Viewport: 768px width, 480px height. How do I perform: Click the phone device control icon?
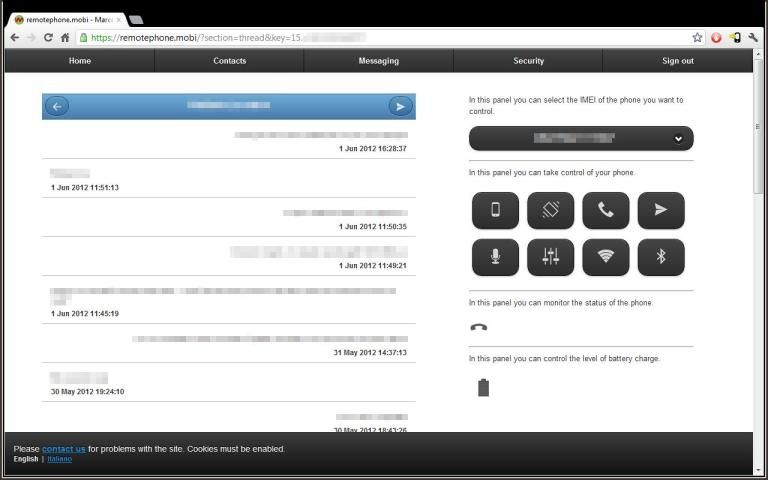(495, 210)
